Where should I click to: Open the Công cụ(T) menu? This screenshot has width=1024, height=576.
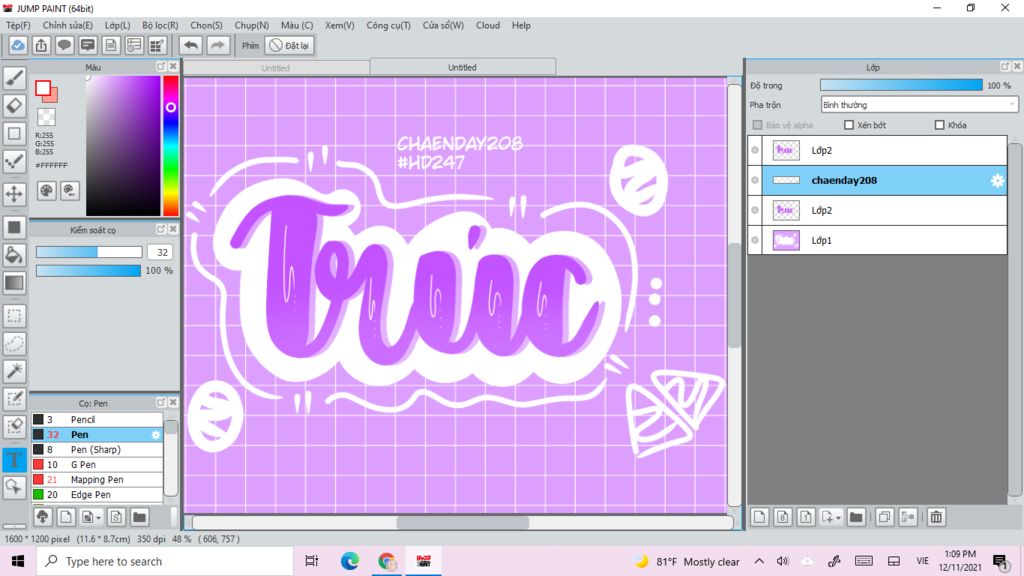[389, 25]
